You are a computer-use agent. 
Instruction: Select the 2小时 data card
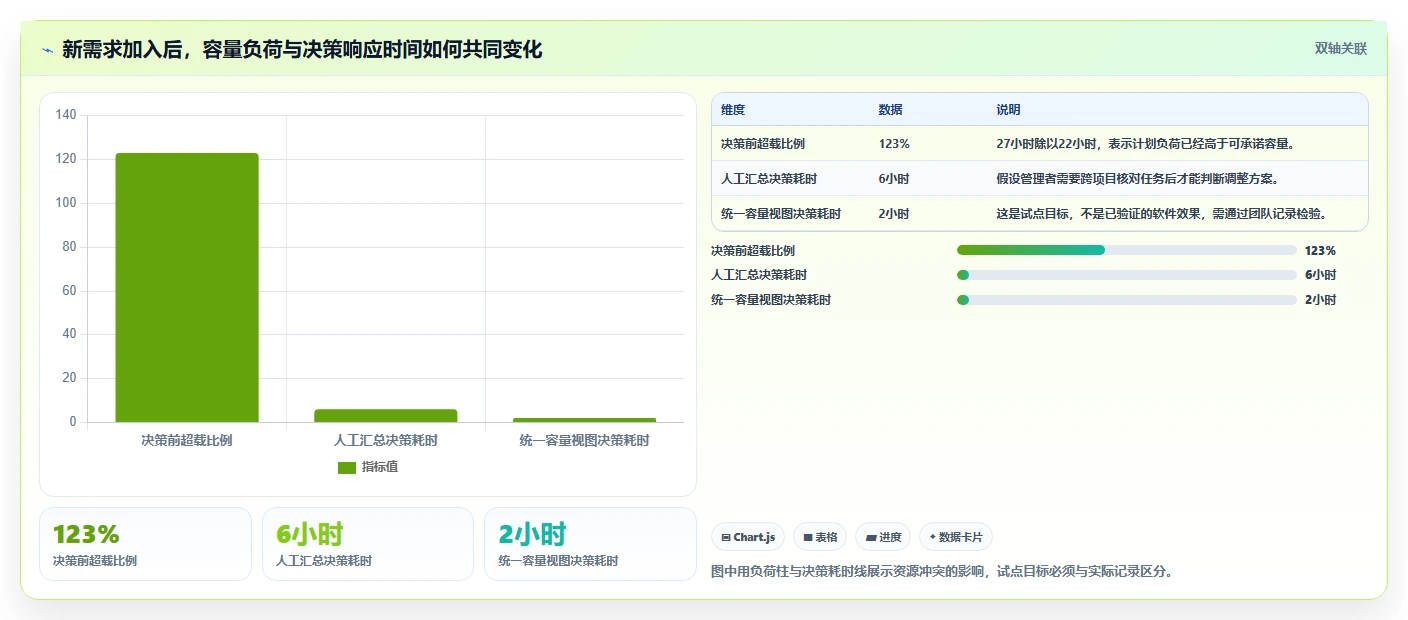pyautogui.click(x=590, y=544)
